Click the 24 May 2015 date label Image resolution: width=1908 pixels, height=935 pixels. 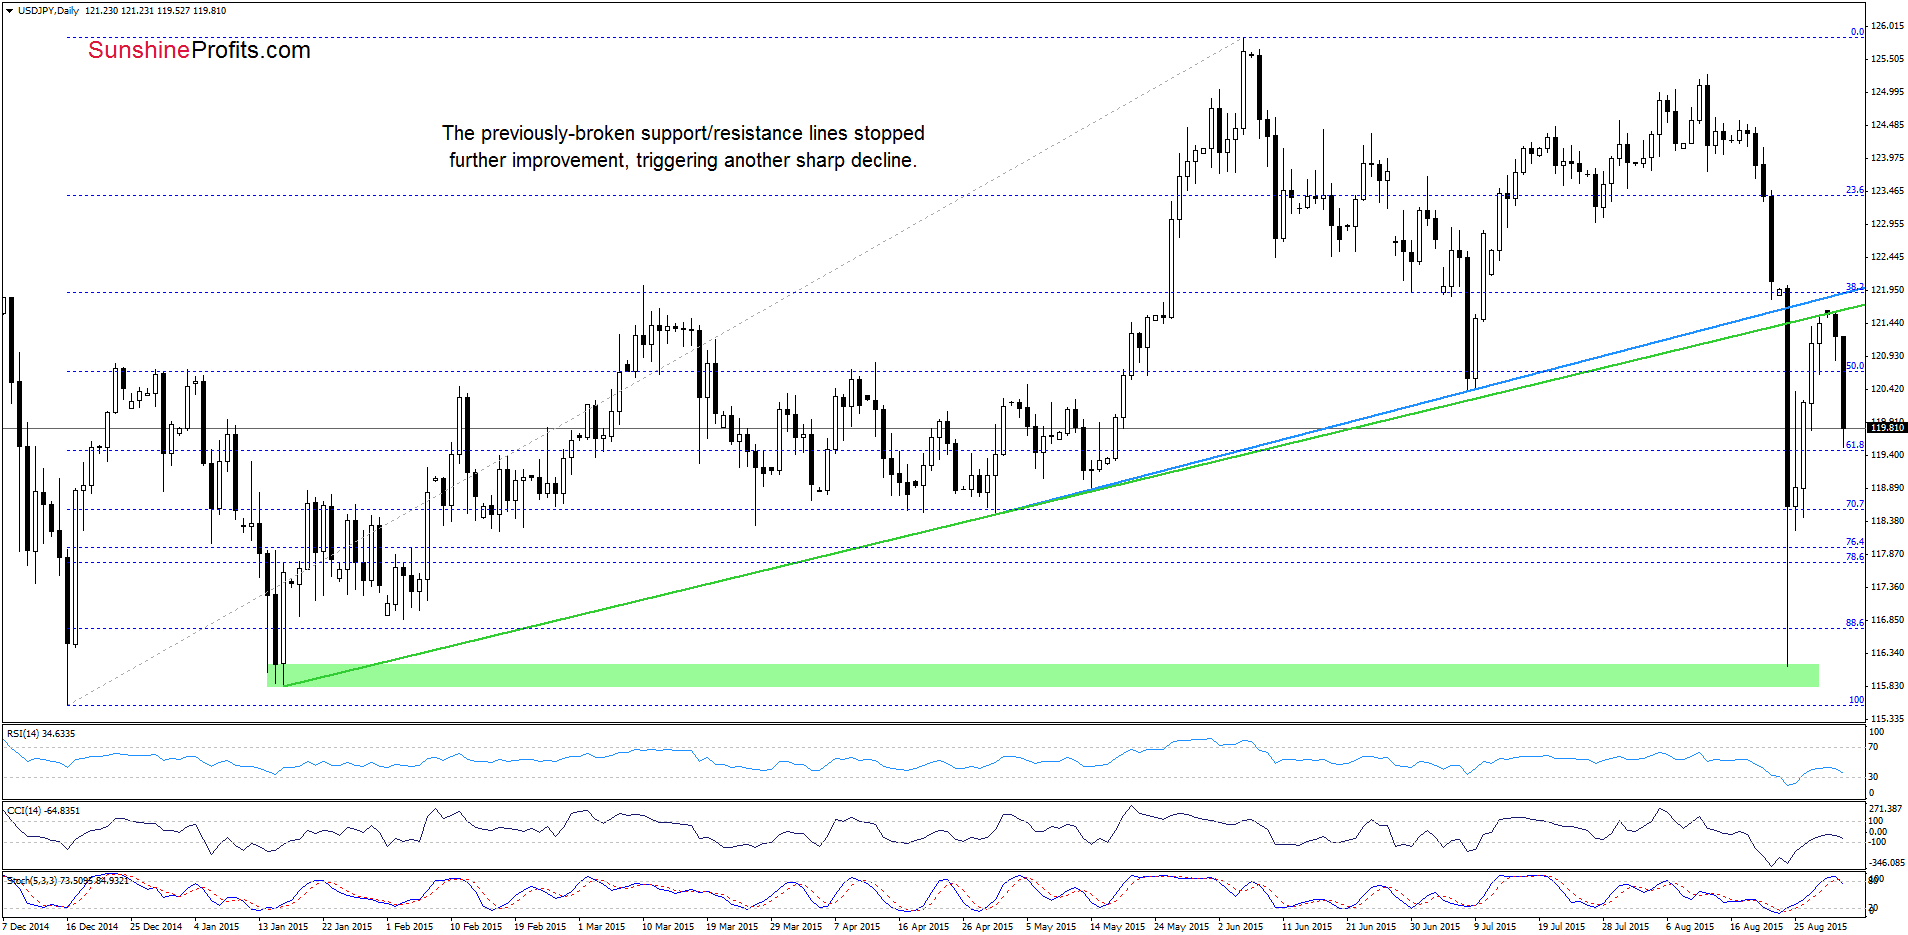1182,926
